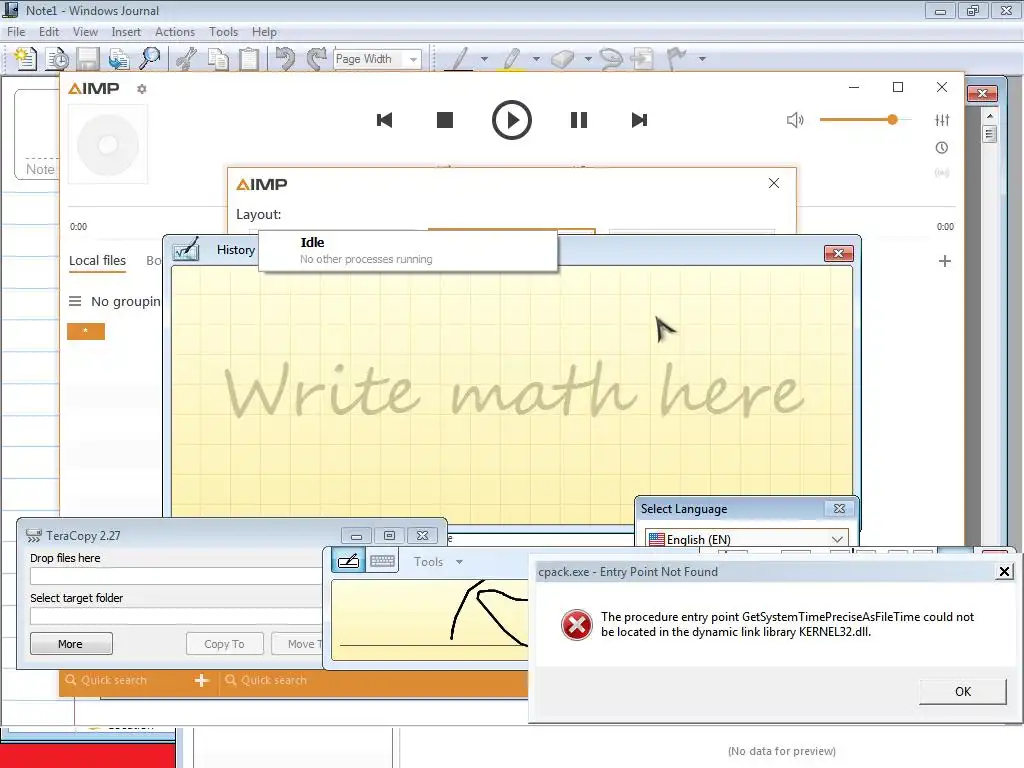Expand the Pen tool options arrow
This screenshot has width=1024, height=768.
[x=484, y=59]
